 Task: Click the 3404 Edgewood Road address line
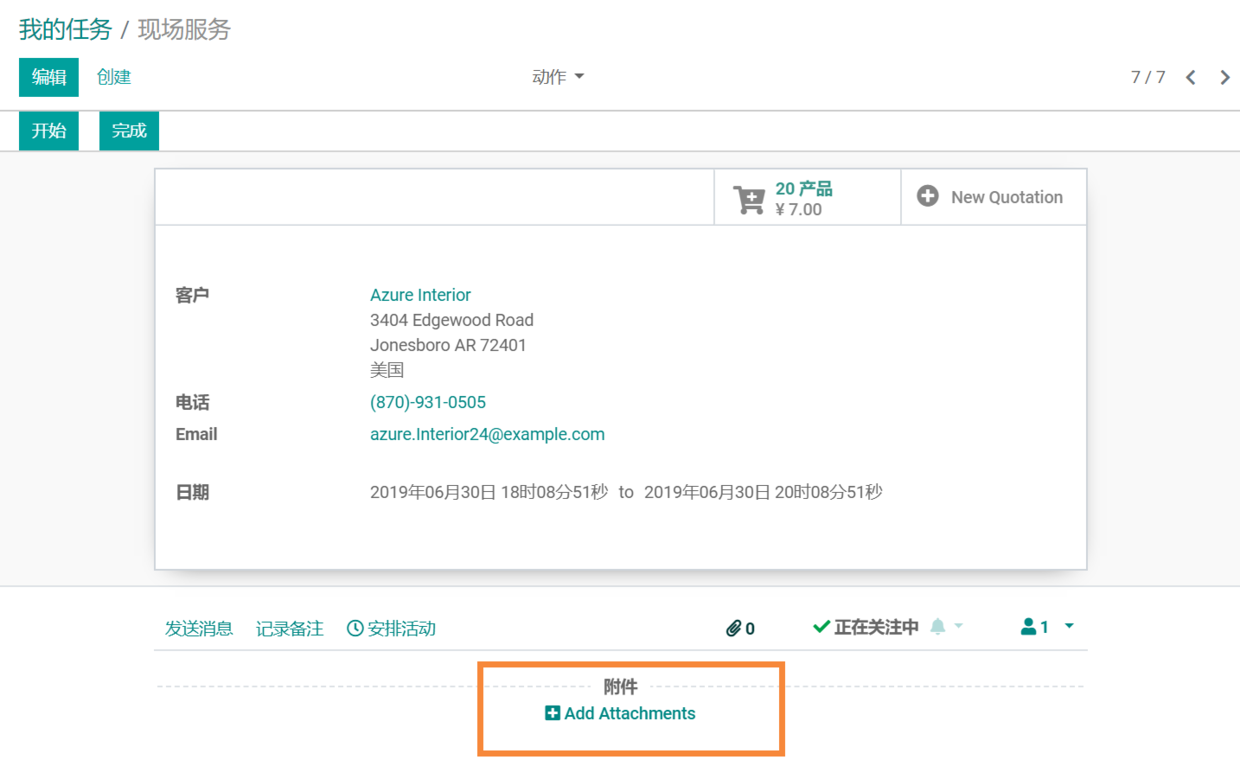452,320
